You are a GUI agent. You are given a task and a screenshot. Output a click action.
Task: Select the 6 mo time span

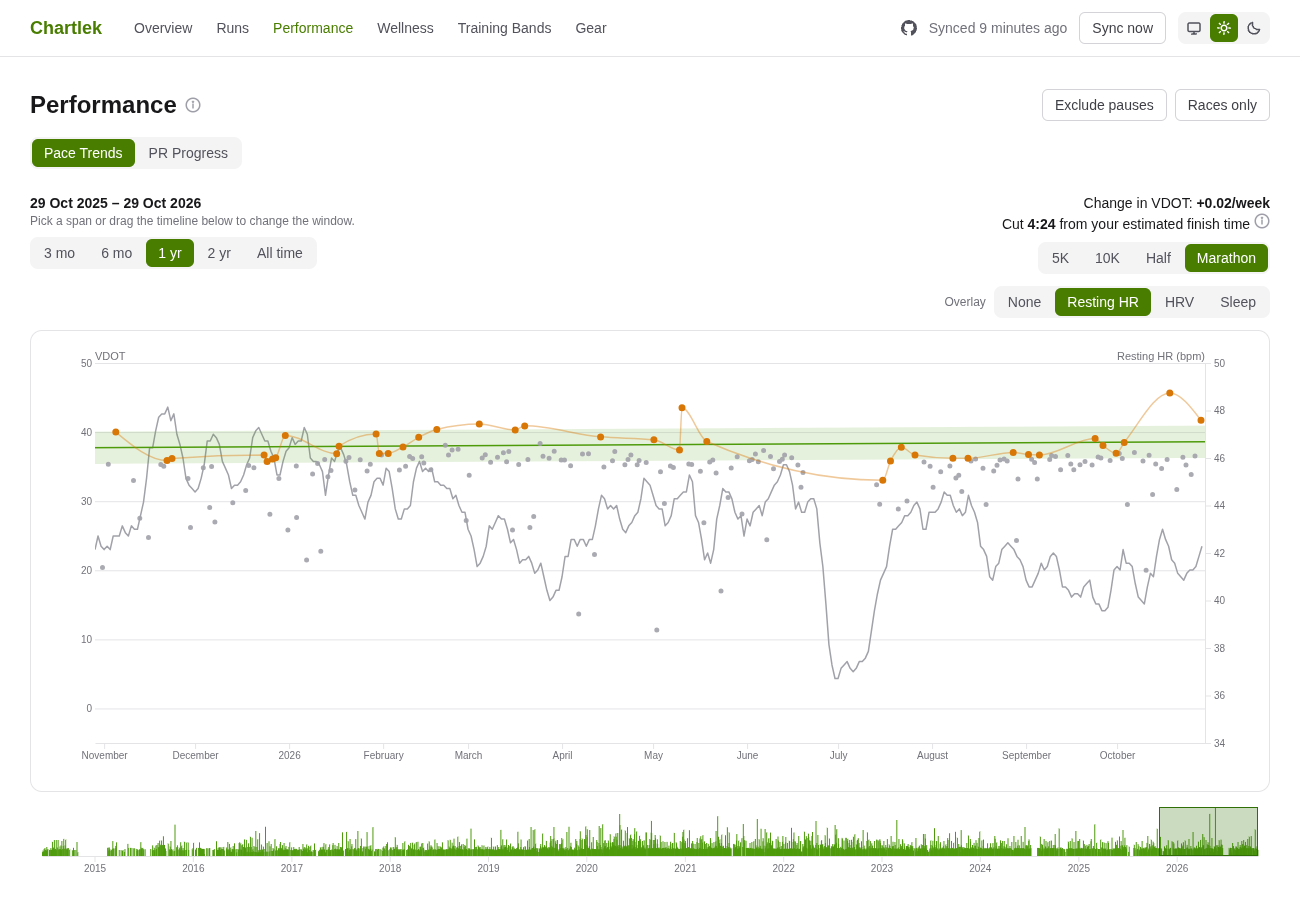[x=116, y=253]
